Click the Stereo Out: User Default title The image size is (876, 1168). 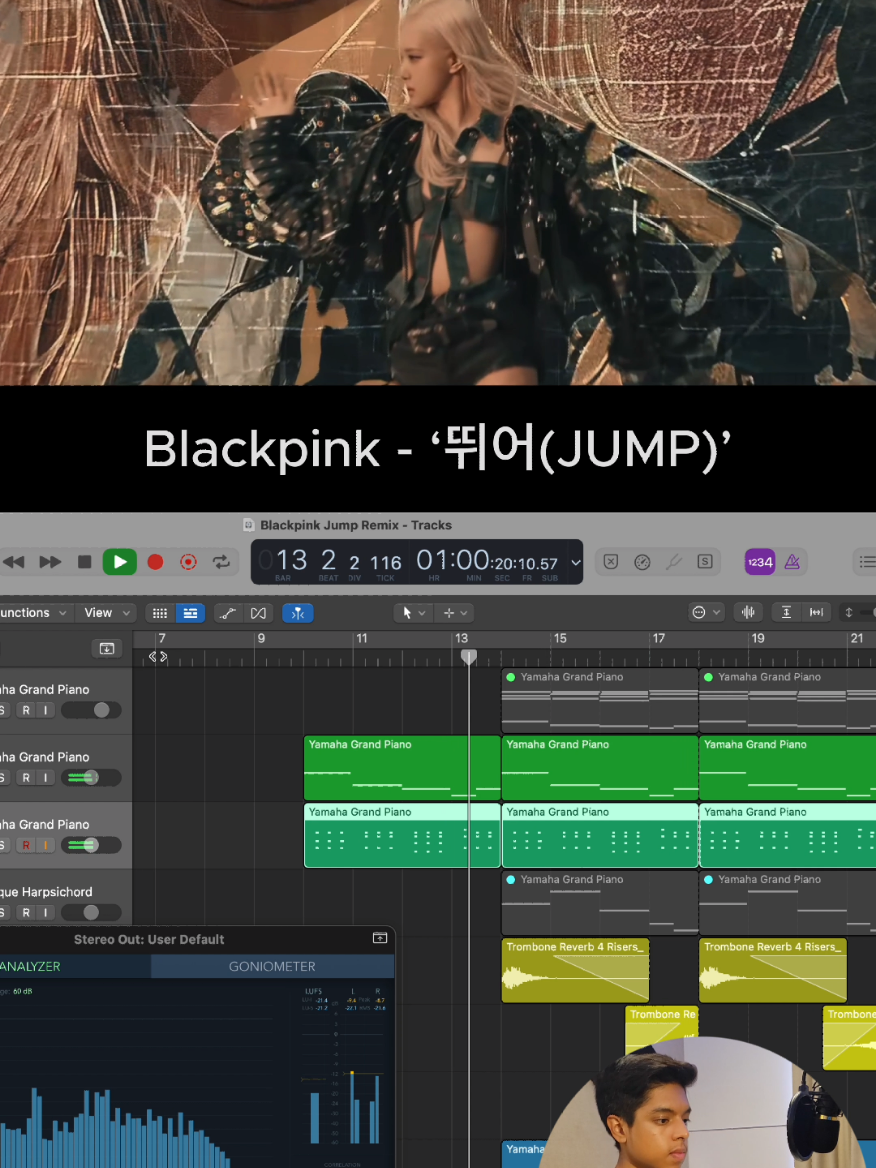149,939
